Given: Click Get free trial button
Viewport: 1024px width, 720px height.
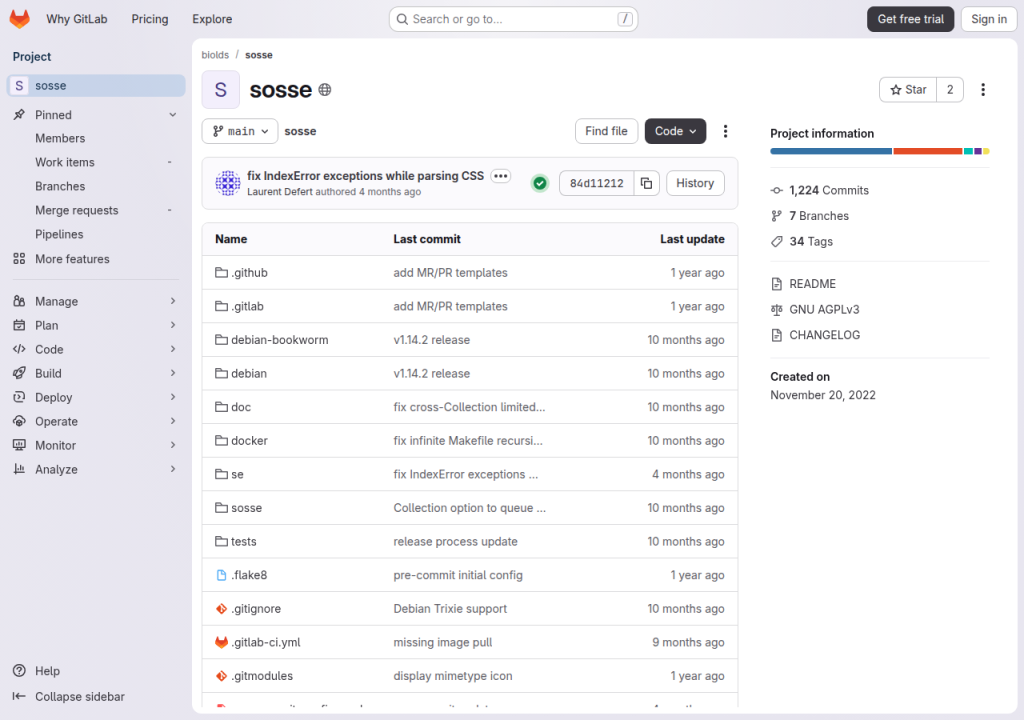Looking at the screenshot, I should tap(910, 20).
